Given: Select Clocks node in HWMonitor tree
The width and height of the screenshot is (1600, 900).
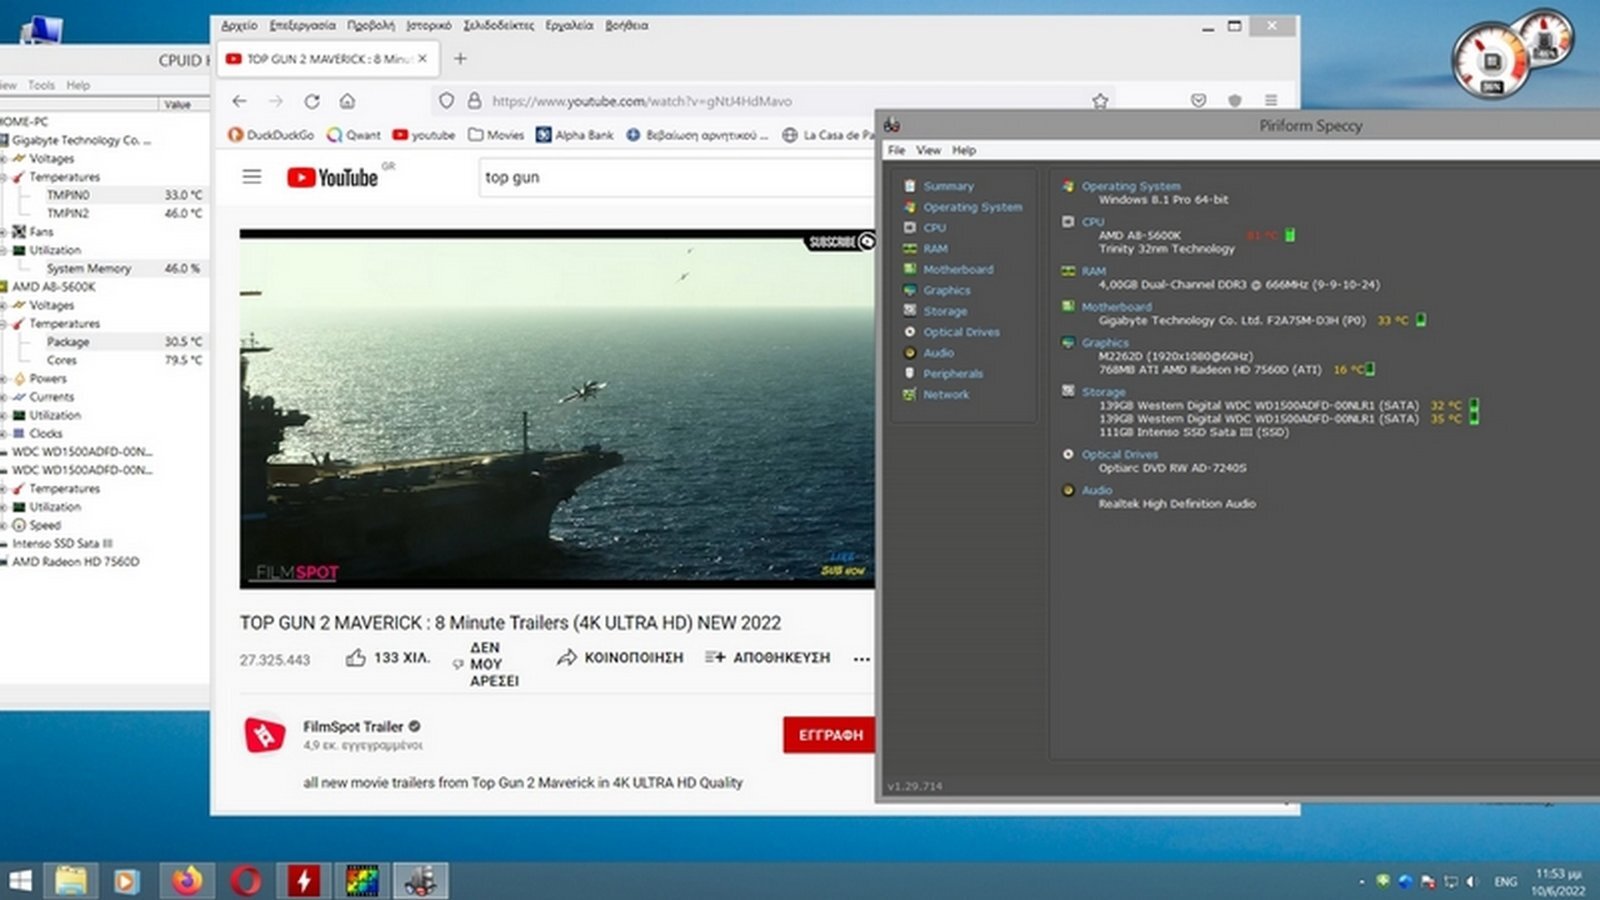Looking at the screenshot, I should click(x=45, y=434).
